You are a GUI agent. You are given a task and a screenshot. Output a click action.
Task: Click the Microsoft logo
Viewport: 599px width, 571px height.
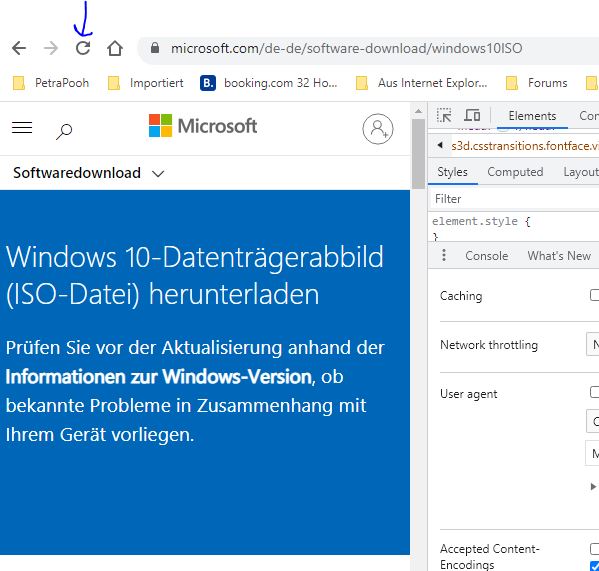[x=203, y=126]
